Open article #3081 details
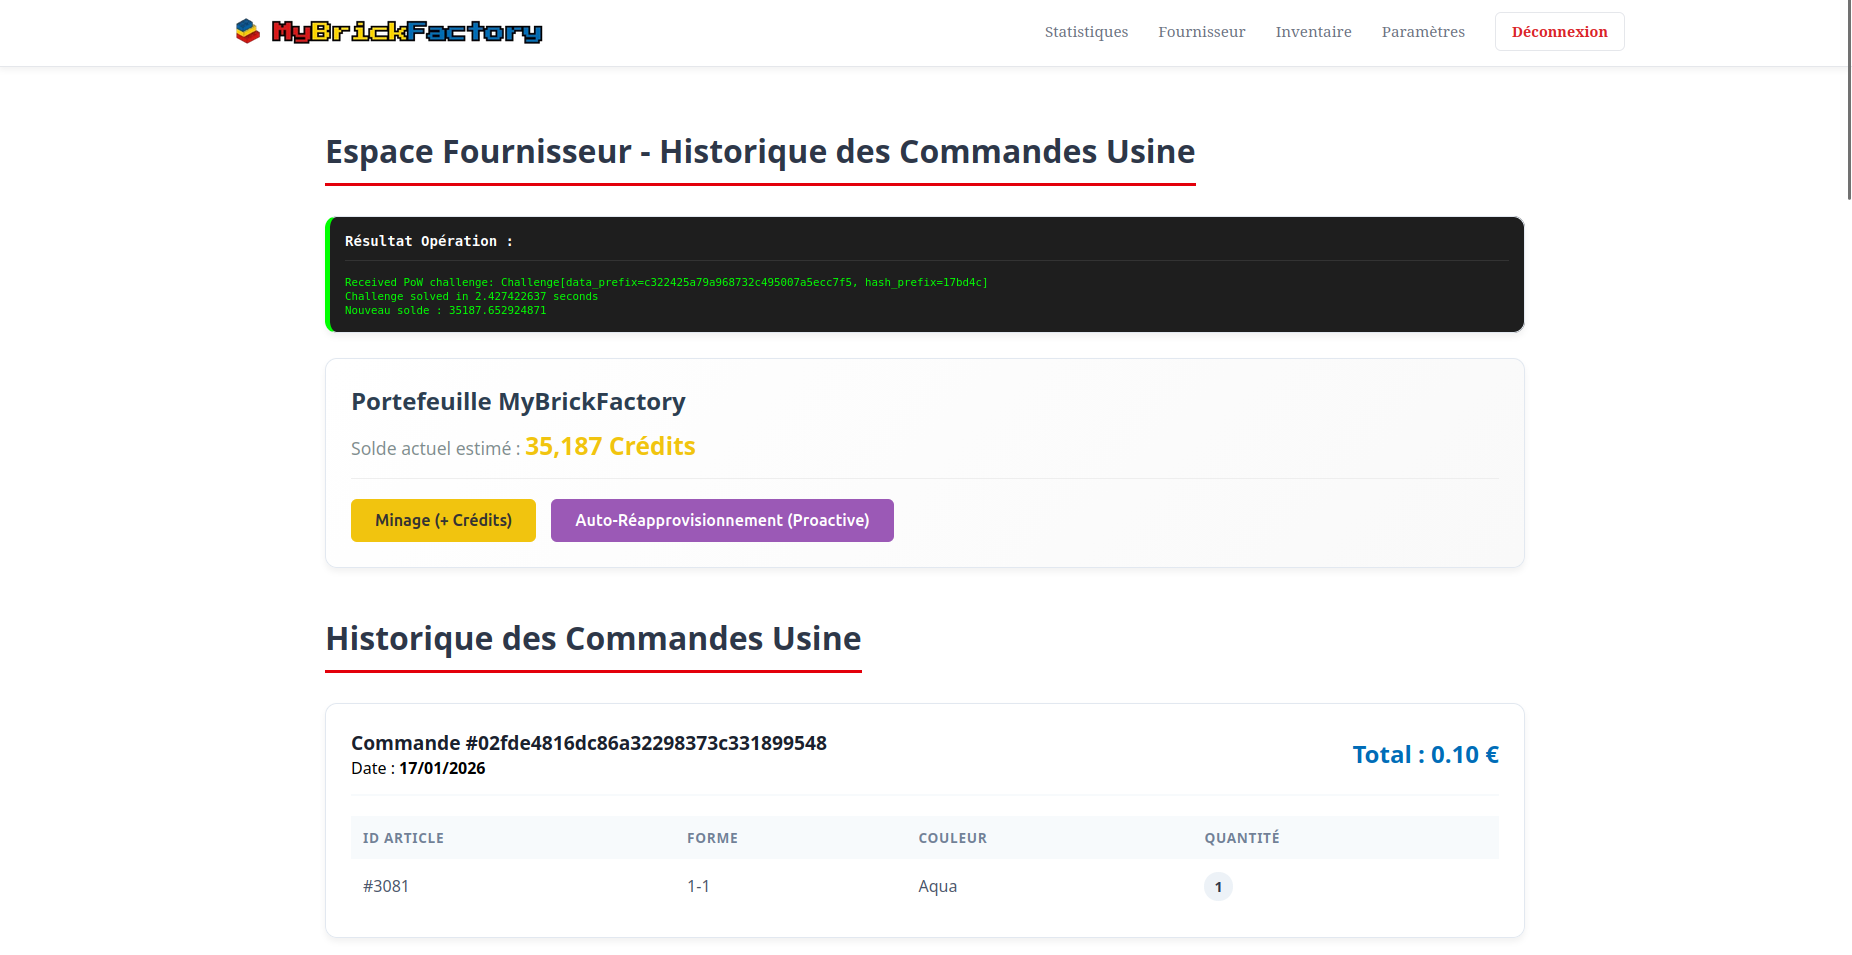The width and height of the screenshot is (1852, 955). [x=387, y=886]
